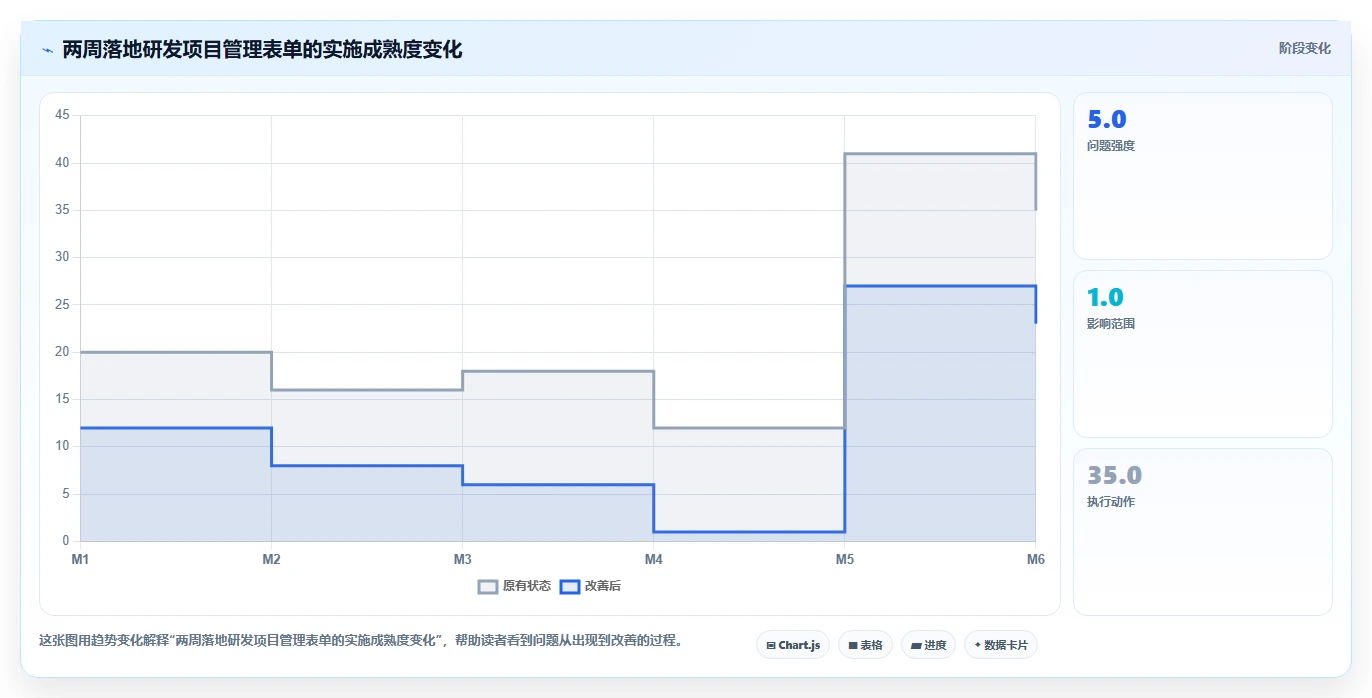
Task: Click the icon in the 表格 tag
Action: click(853, 646)
